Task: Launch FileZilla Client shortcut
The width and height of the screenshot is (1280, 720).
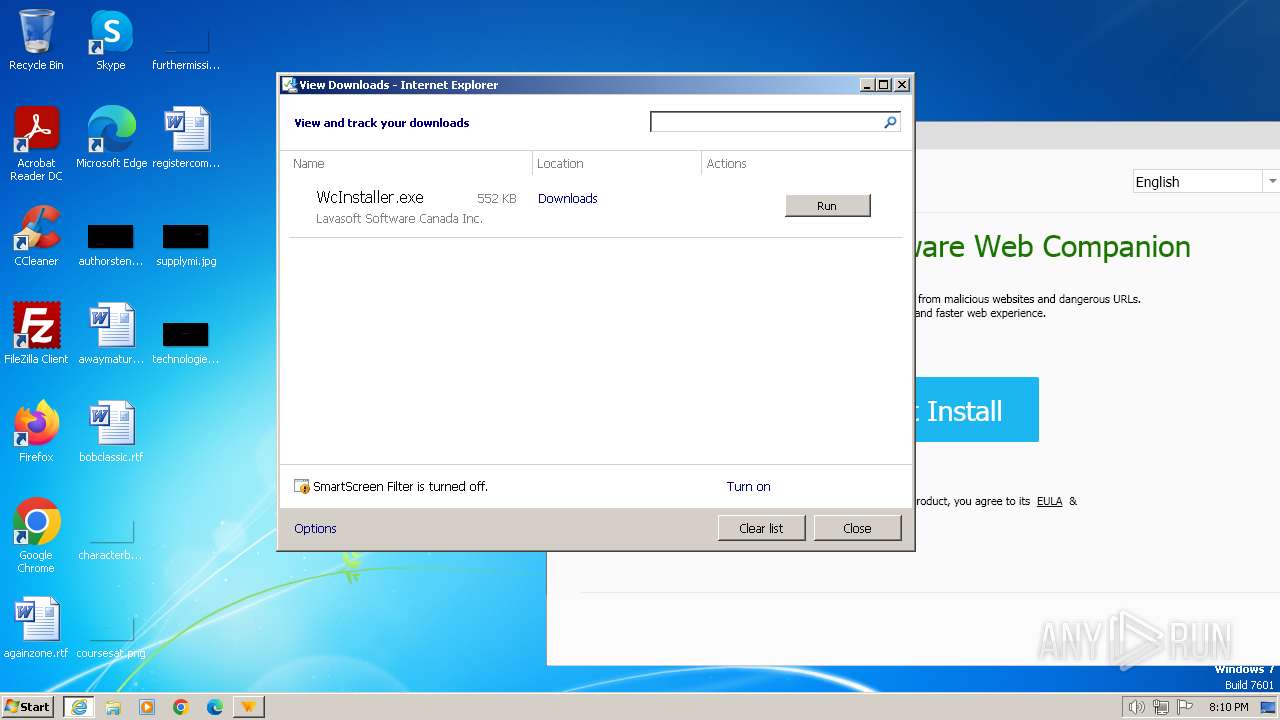Action: (x=36, y=333)
